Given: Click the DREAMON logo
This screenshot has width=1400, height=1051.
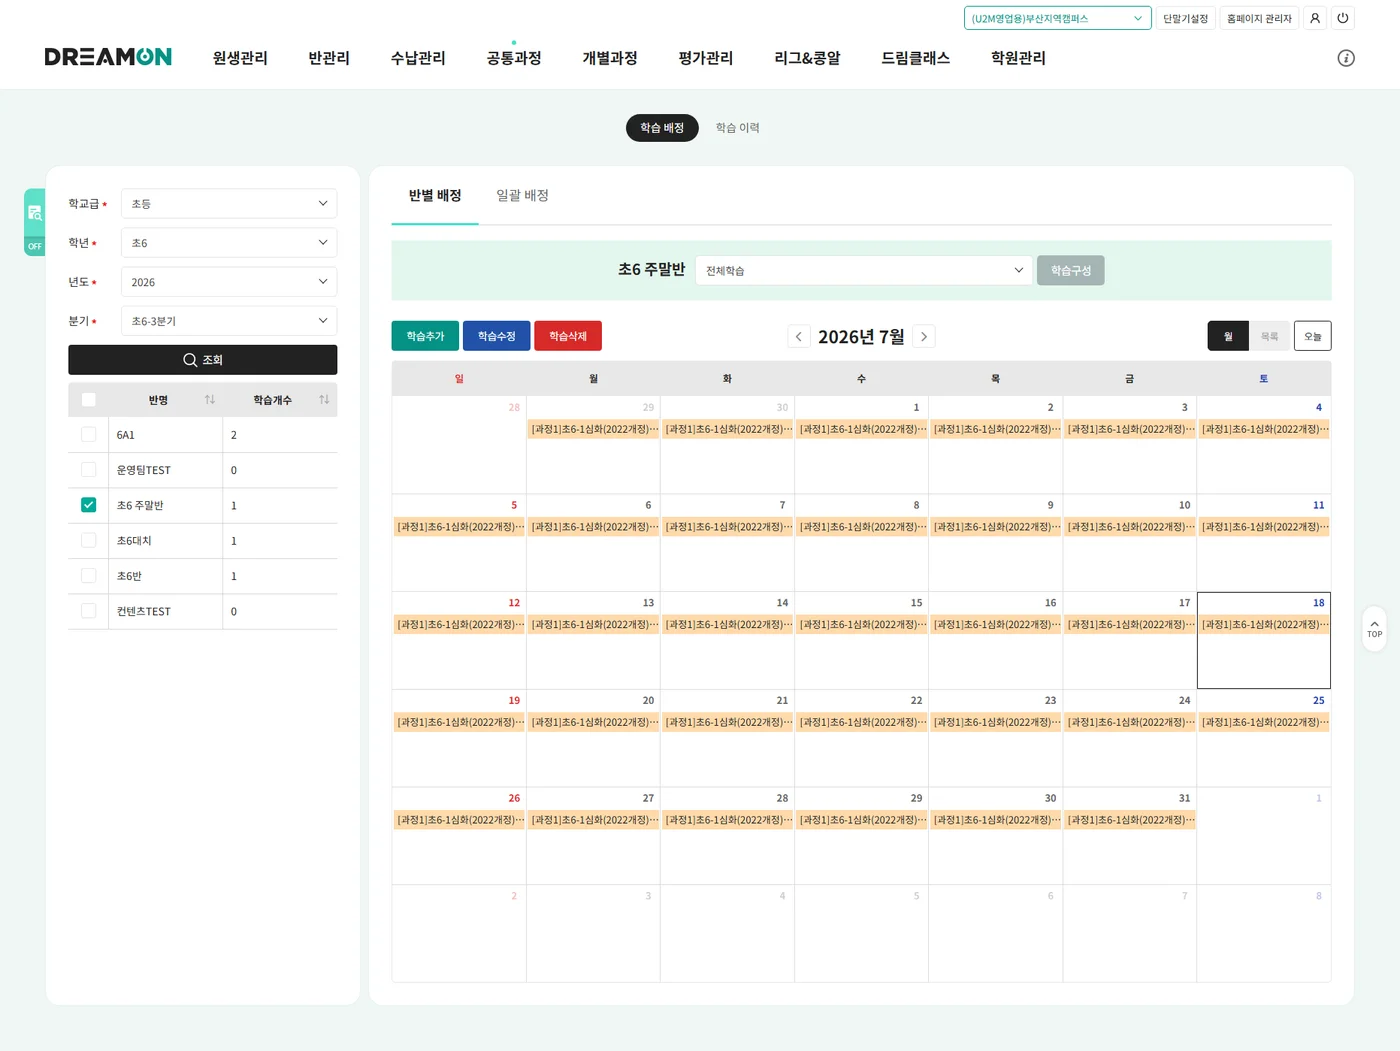Looking at the screenshot, I should pyautogui.click(x=108, y=57).
